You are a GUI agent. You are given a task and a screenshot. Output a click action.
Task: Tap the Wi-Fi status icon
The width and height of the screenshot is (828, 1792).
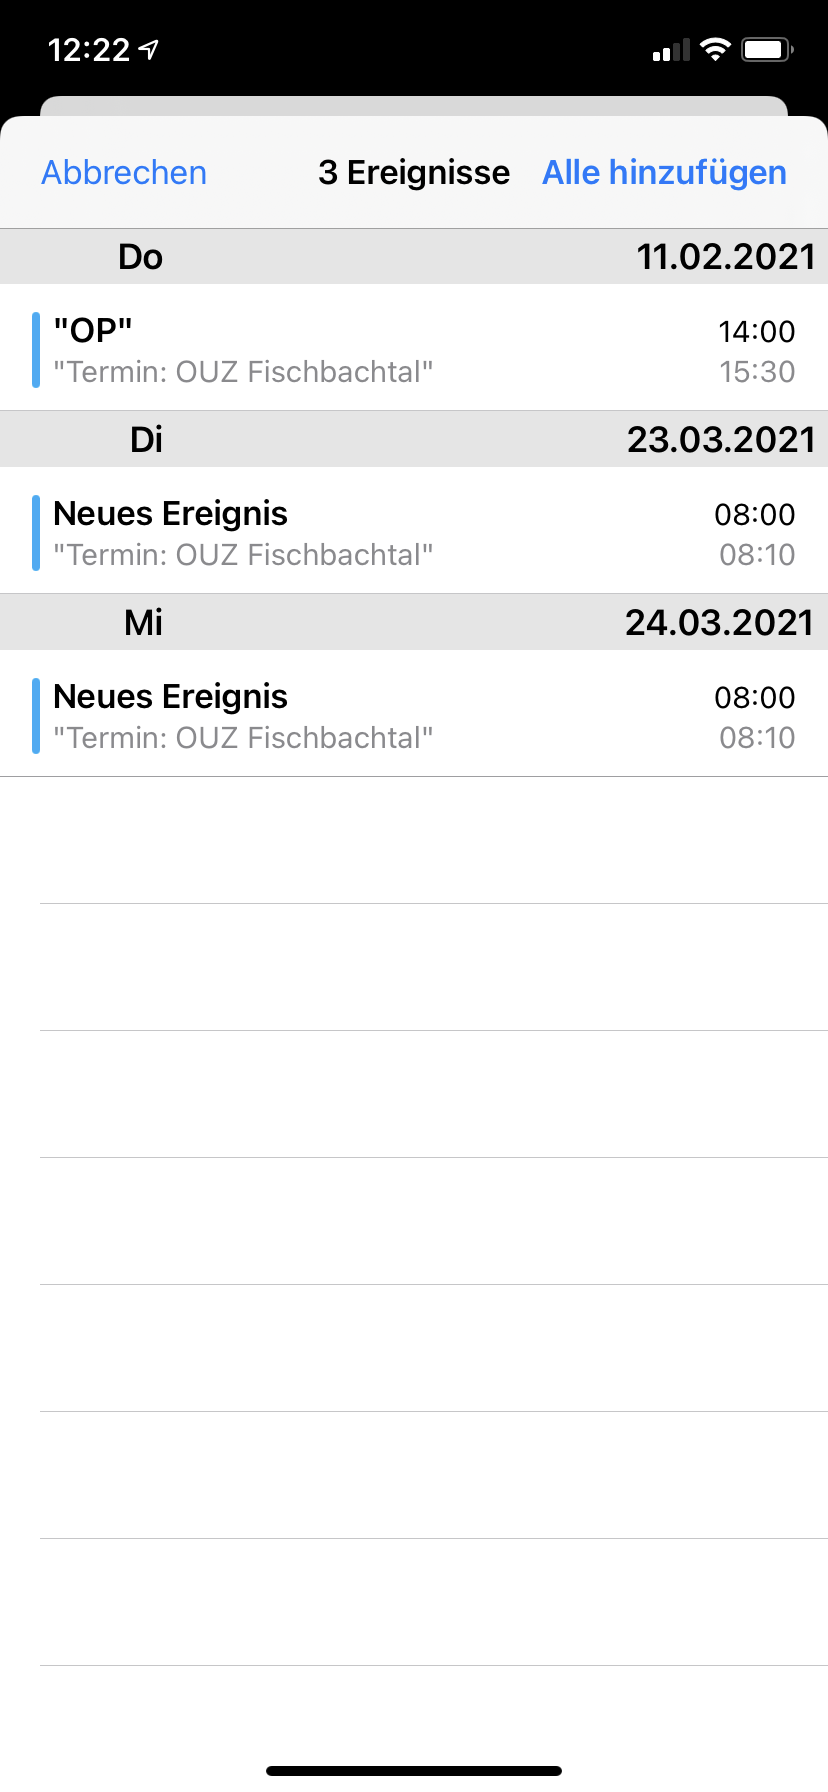coord(715,49)
